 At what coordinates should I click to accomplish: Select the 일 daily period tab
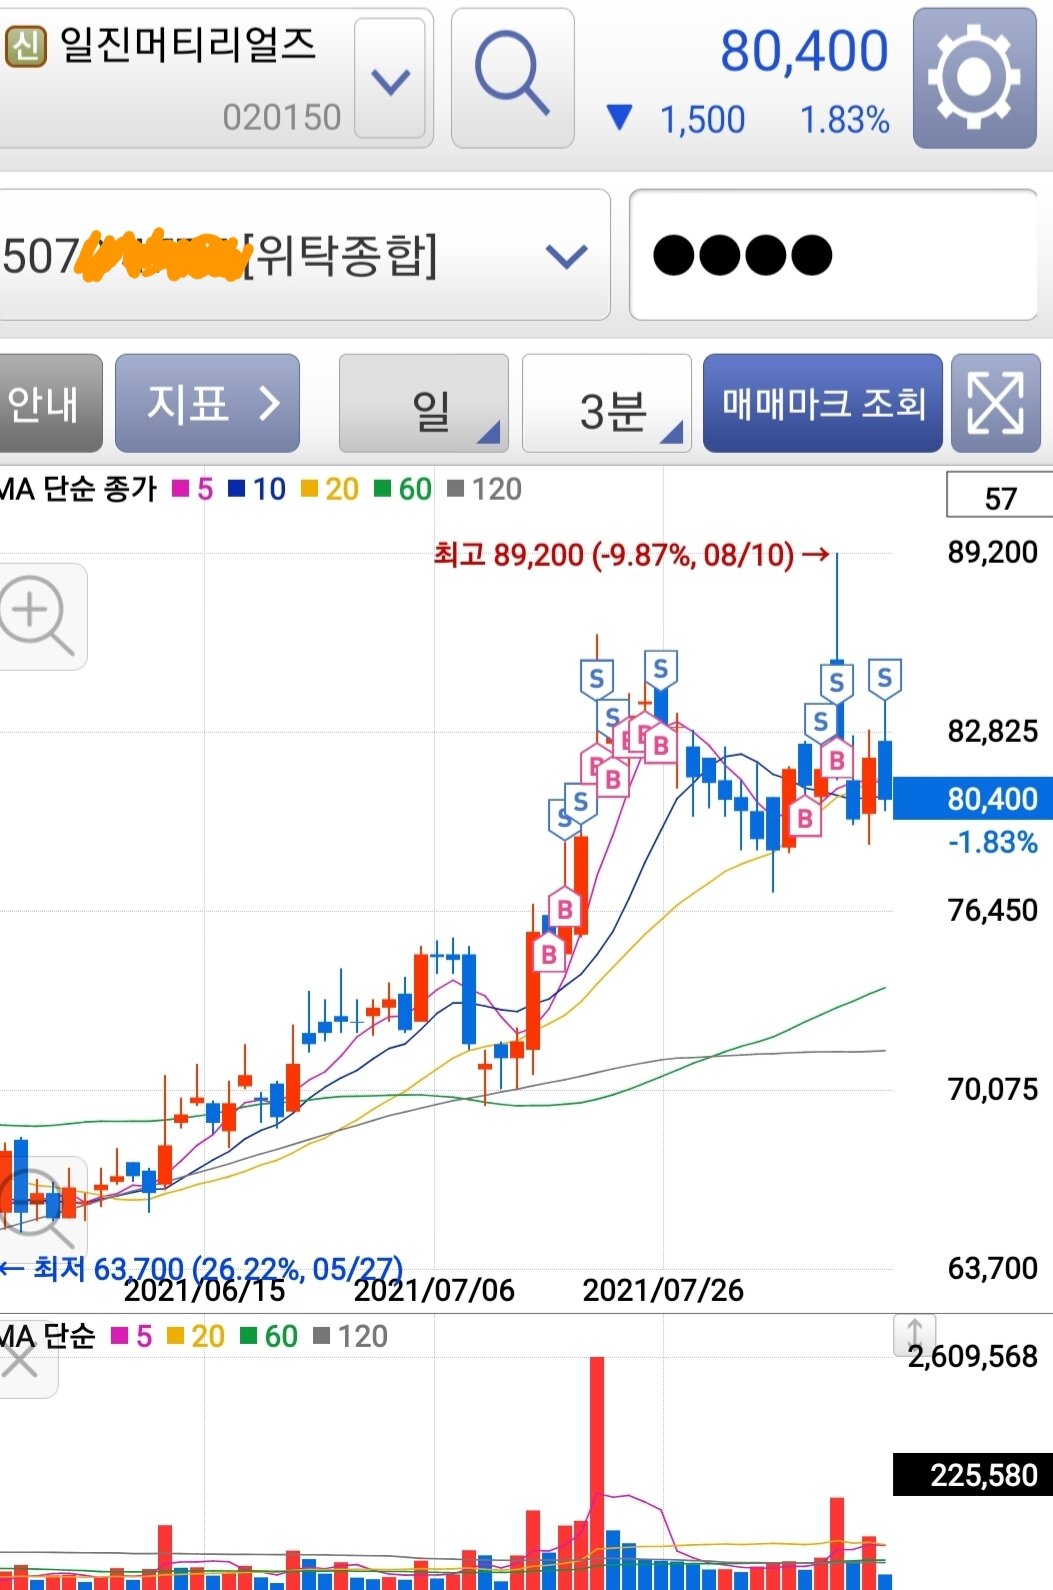click(x=424, y=405)
